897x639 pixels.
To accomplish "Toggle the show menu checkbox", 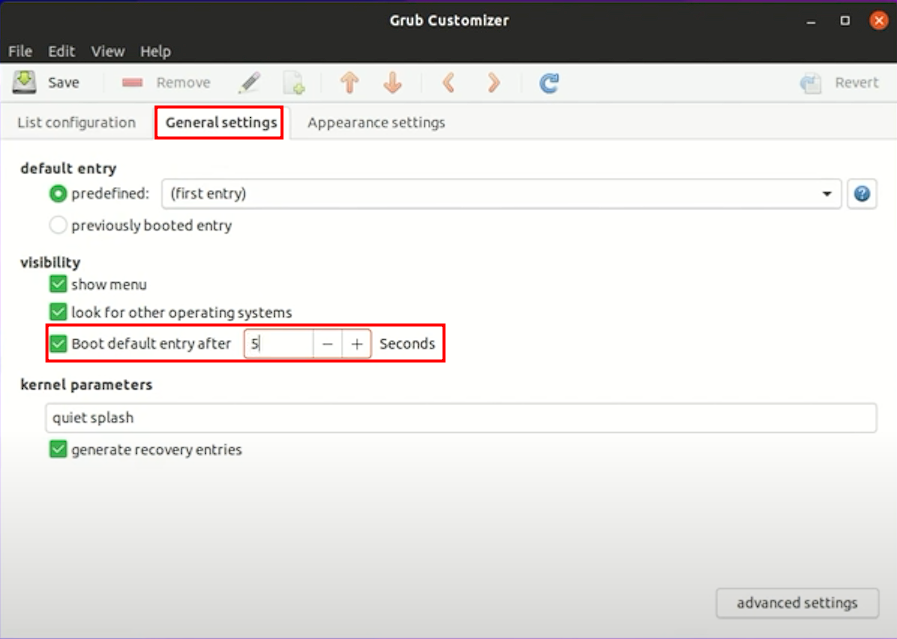I will point(58,284).
